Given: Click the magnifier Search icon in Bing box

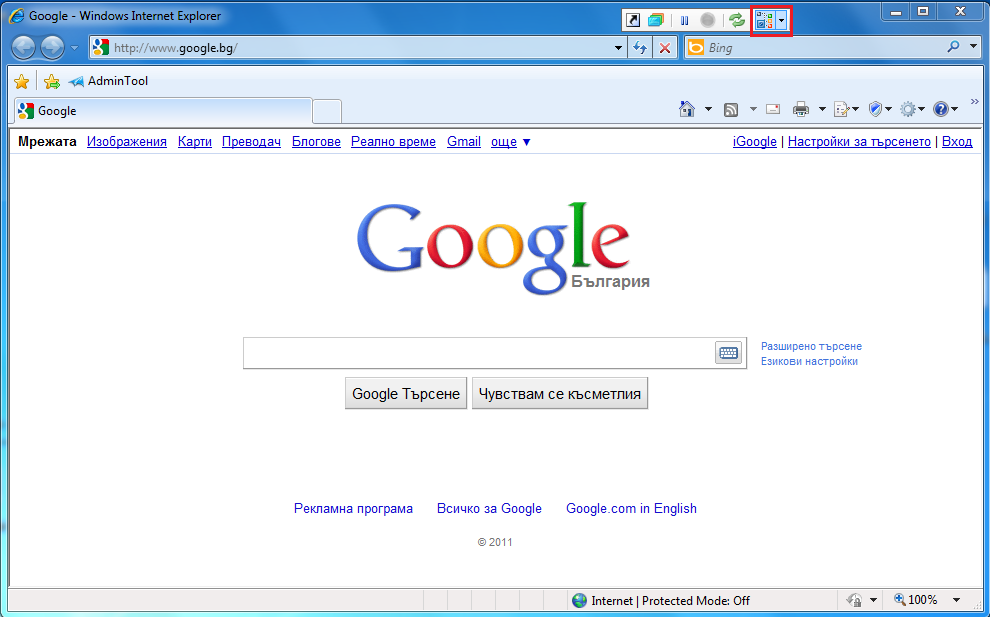Looking at the screenshot, I should coord(953,47).
